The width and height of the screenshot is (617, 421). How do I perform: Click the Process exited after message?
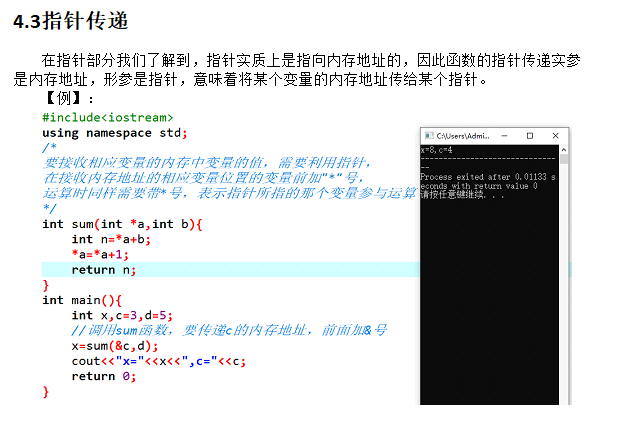488,181
